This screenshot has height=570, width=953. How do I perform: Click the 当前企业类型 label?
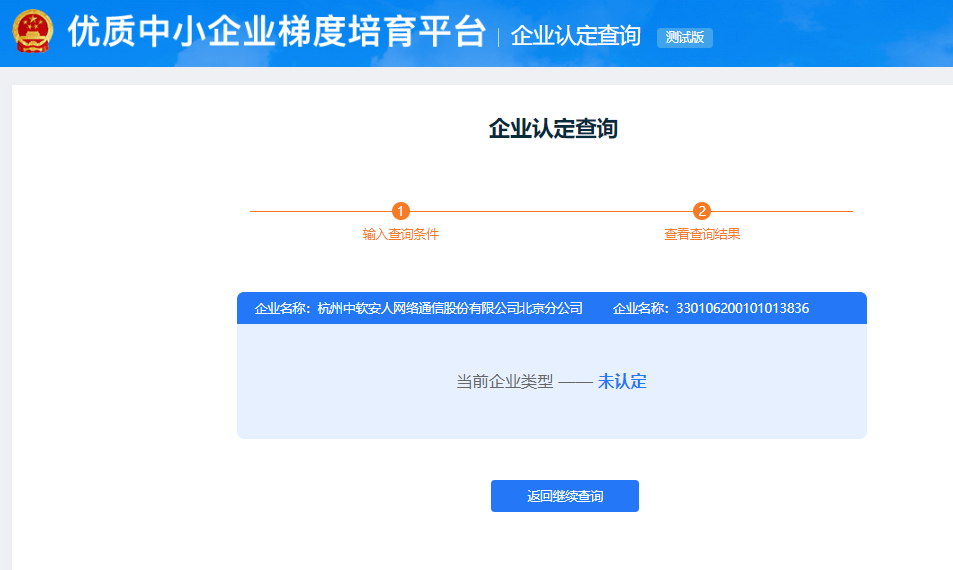pos(505,381)
